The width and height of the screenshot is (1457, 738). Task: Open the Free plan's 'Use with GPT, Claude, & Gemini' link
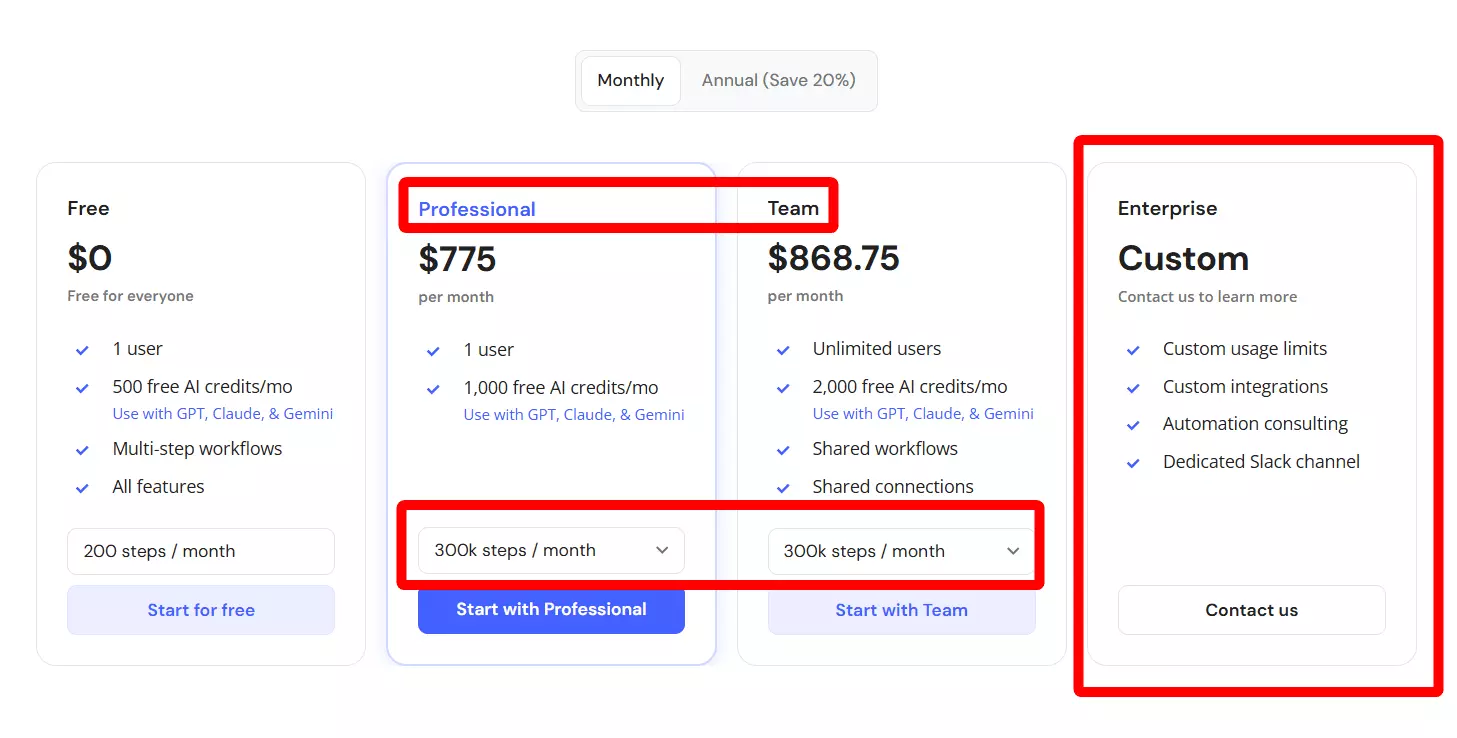223,414
